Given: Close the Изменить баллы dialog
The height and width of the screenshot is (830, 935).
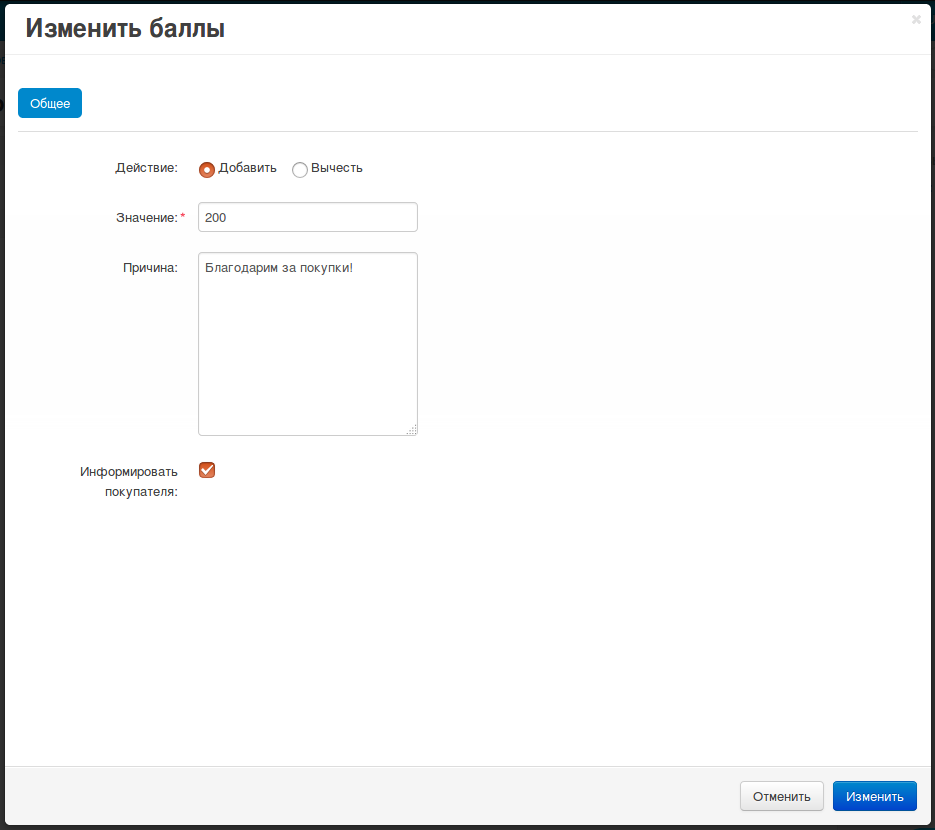Looking at the screenshot, I should click(916, 19).
